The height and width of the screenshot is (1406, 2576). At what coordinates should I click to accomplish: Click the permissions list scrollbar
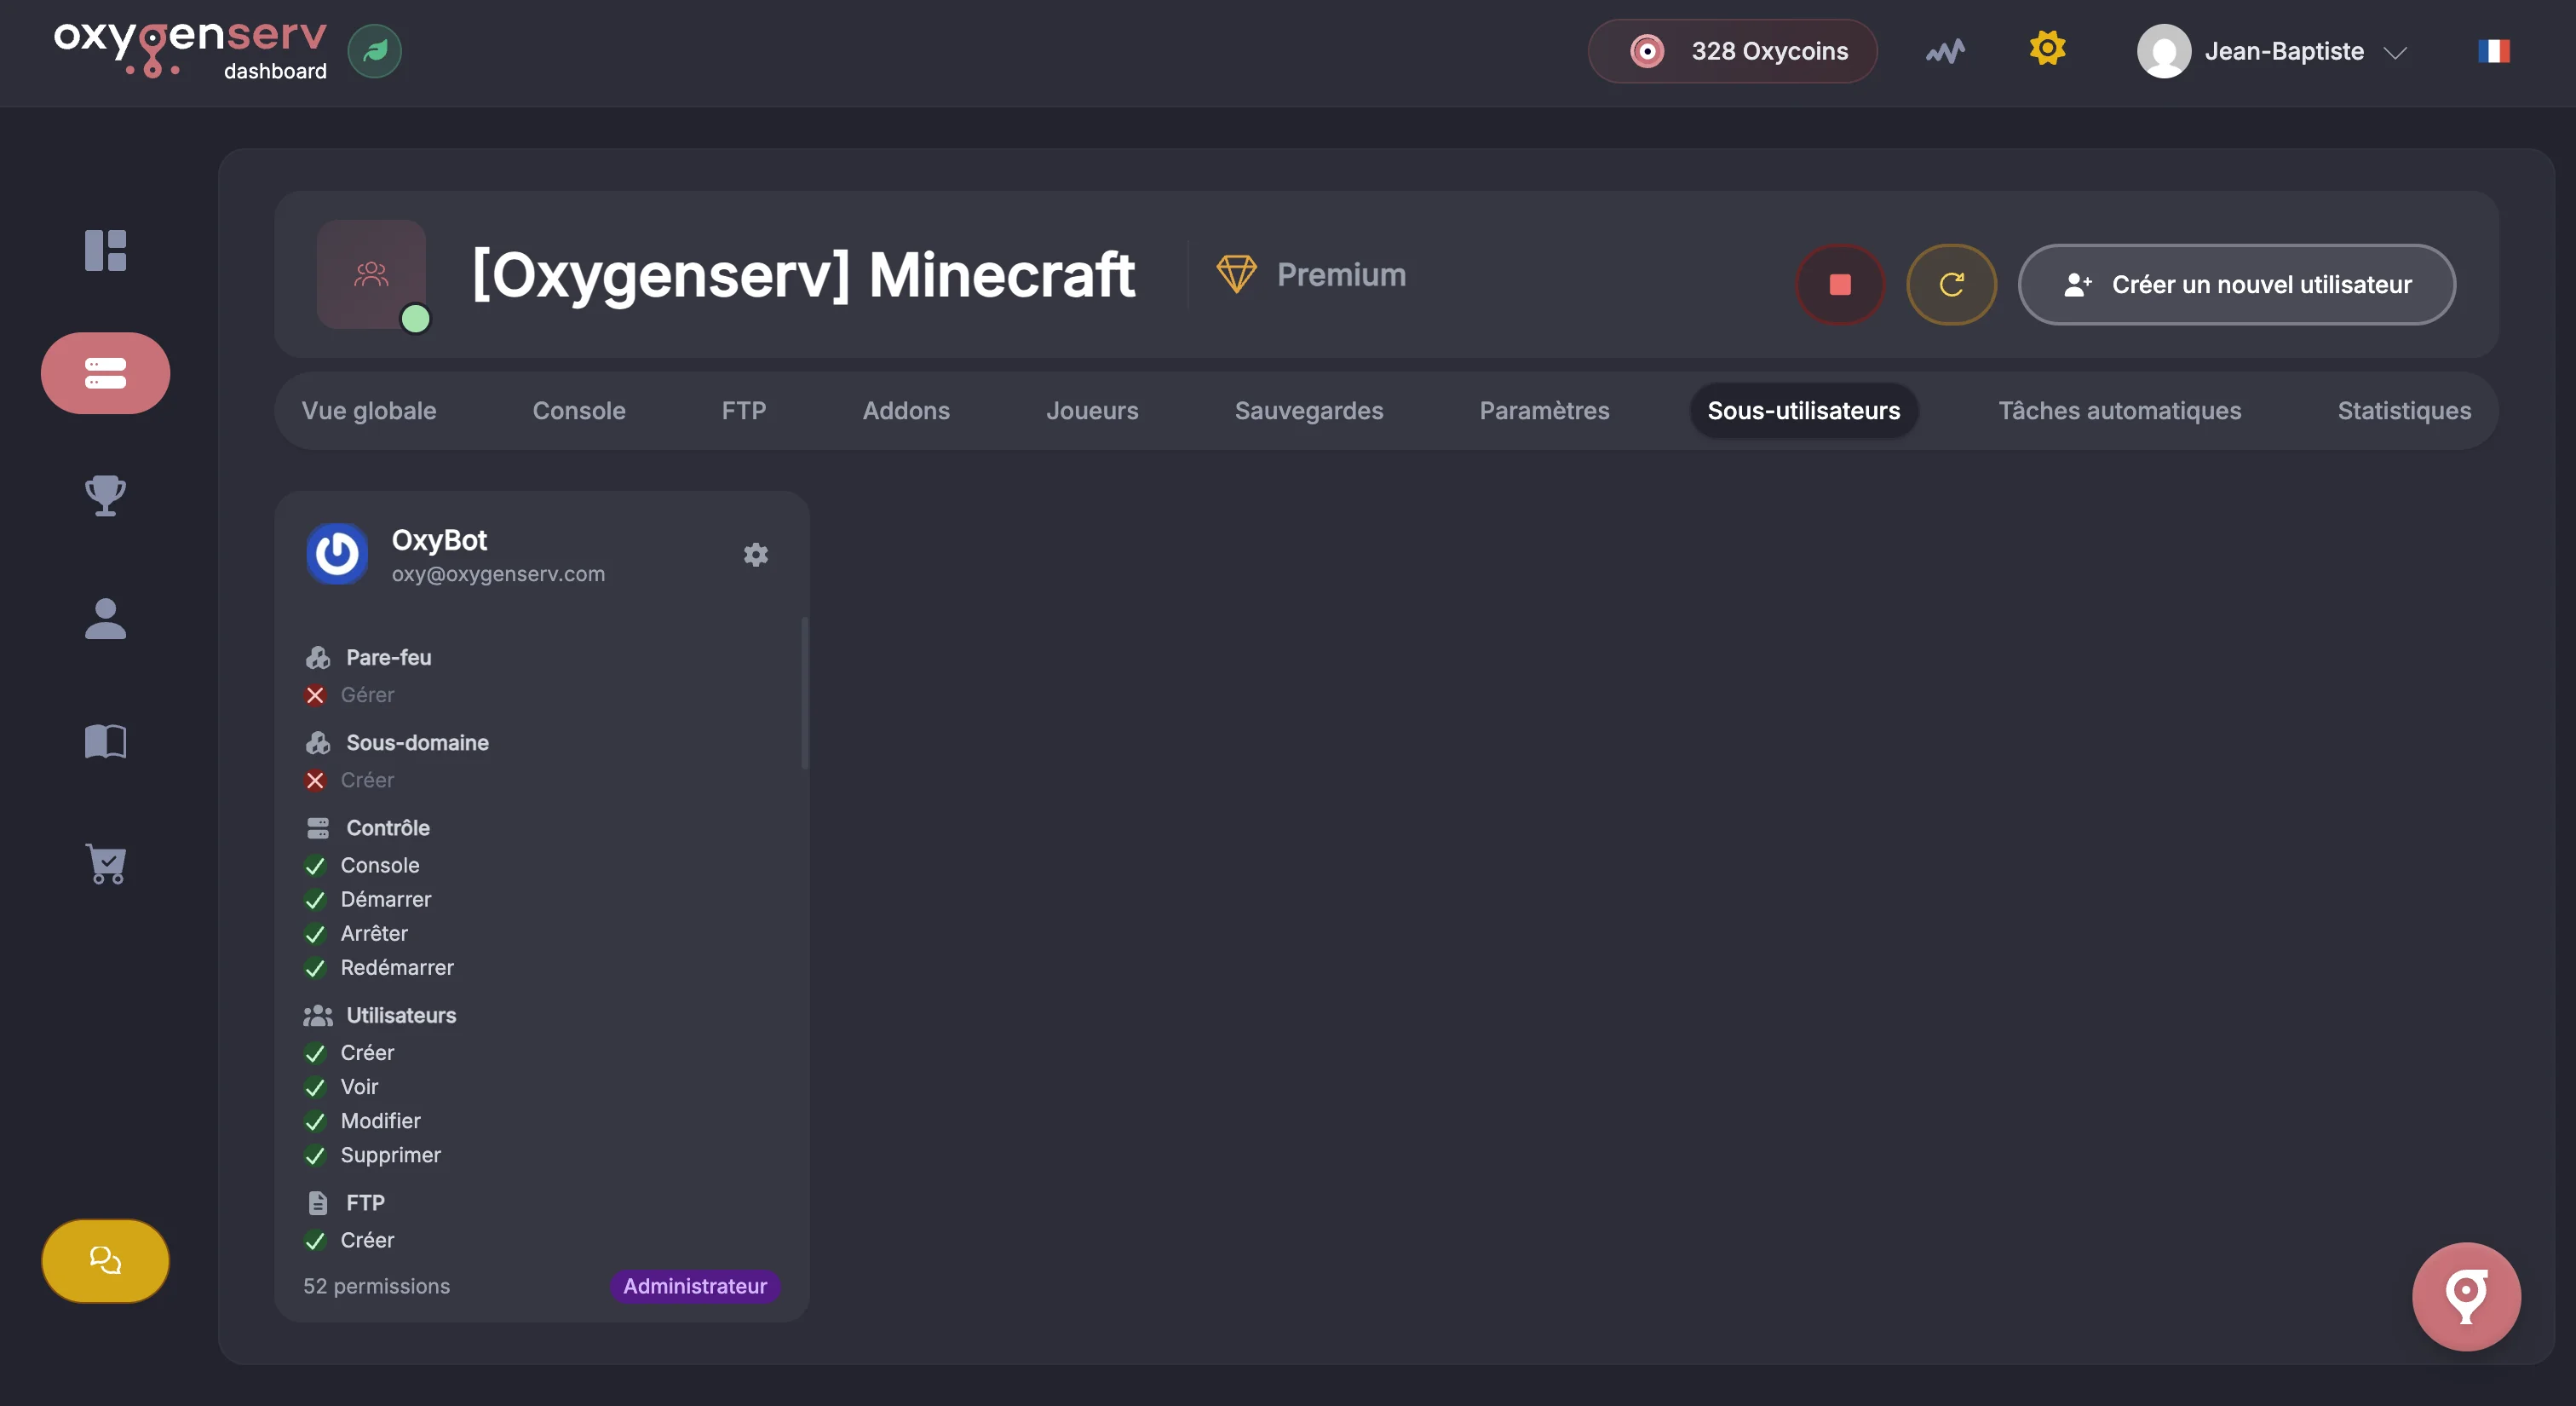pyautogui.click(x=804, y=694)
